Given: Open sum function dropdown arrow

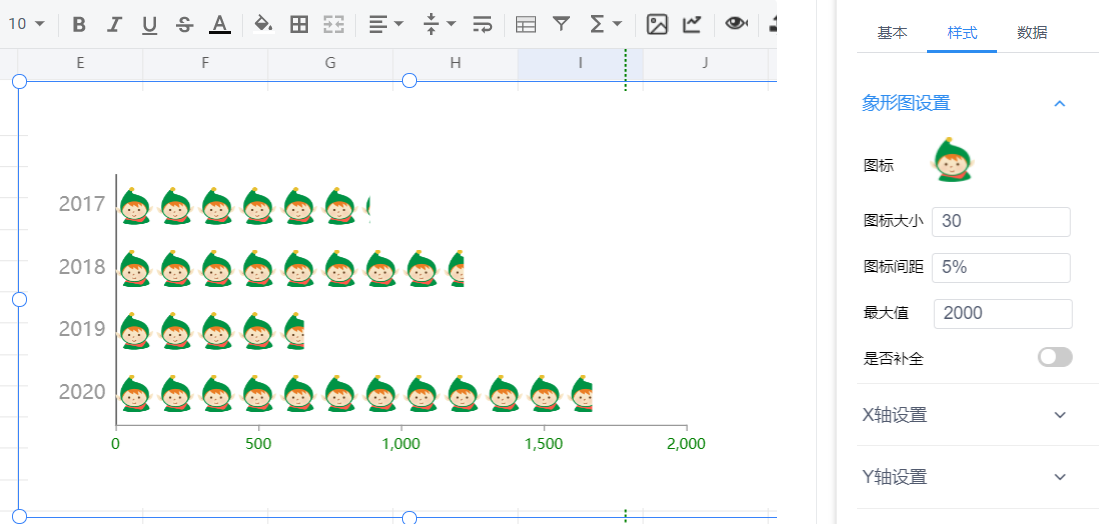Looking at the screenshot, I should (617, 25).
